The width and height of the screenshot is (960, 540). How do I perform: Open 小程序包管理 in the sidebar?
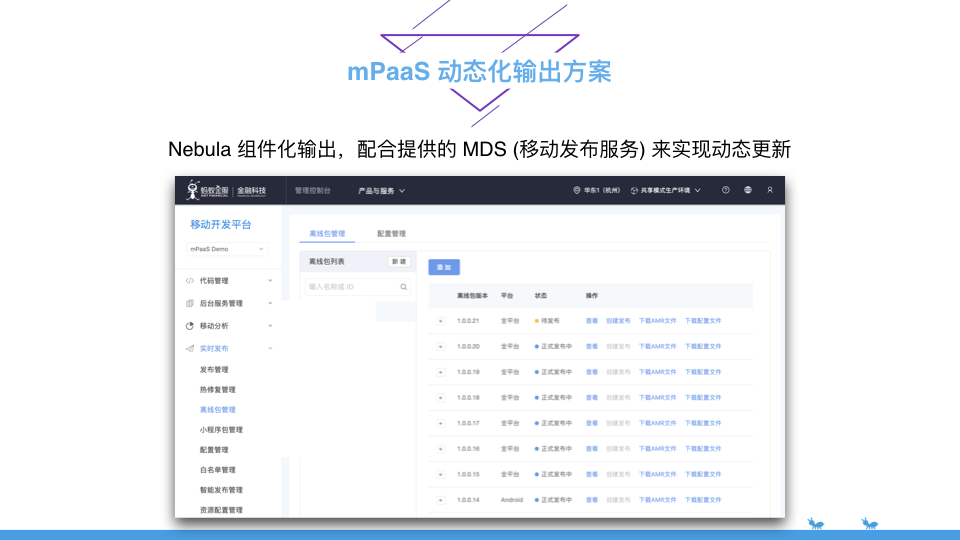[221, 430]
